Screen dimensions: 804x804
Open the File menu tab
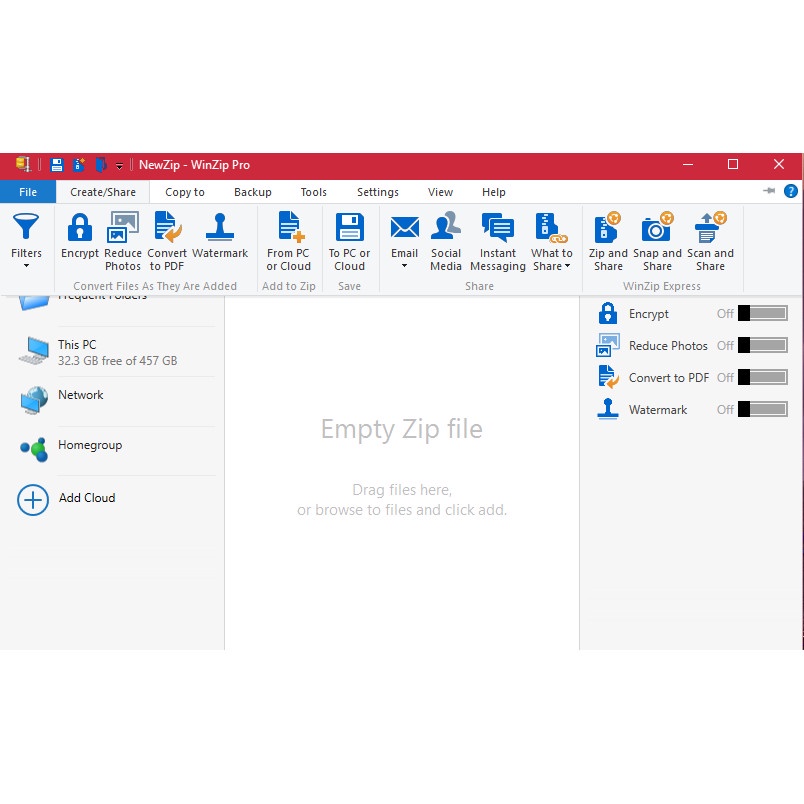28,192
